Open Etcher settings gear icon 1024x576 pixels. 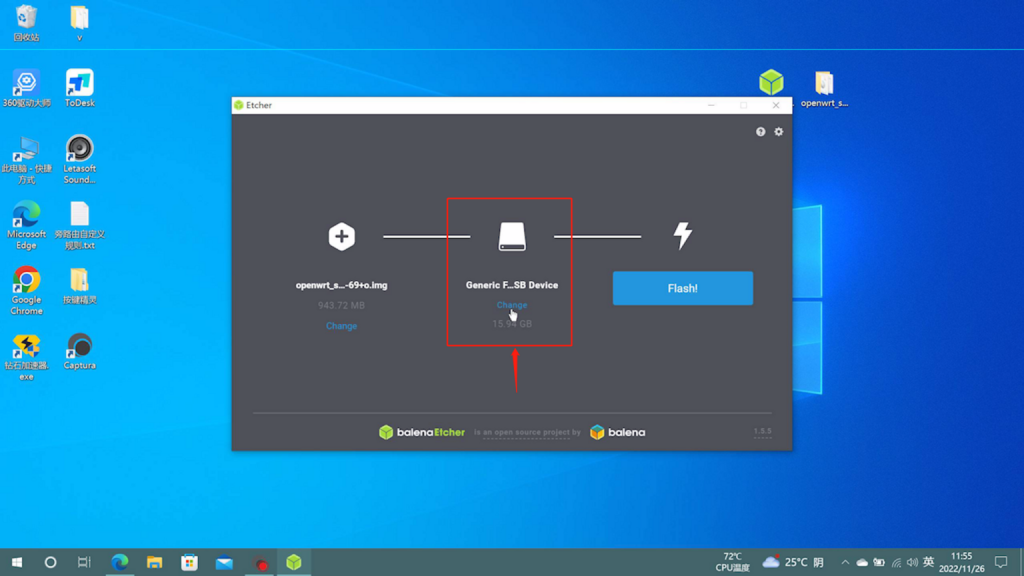pos(778,132)
